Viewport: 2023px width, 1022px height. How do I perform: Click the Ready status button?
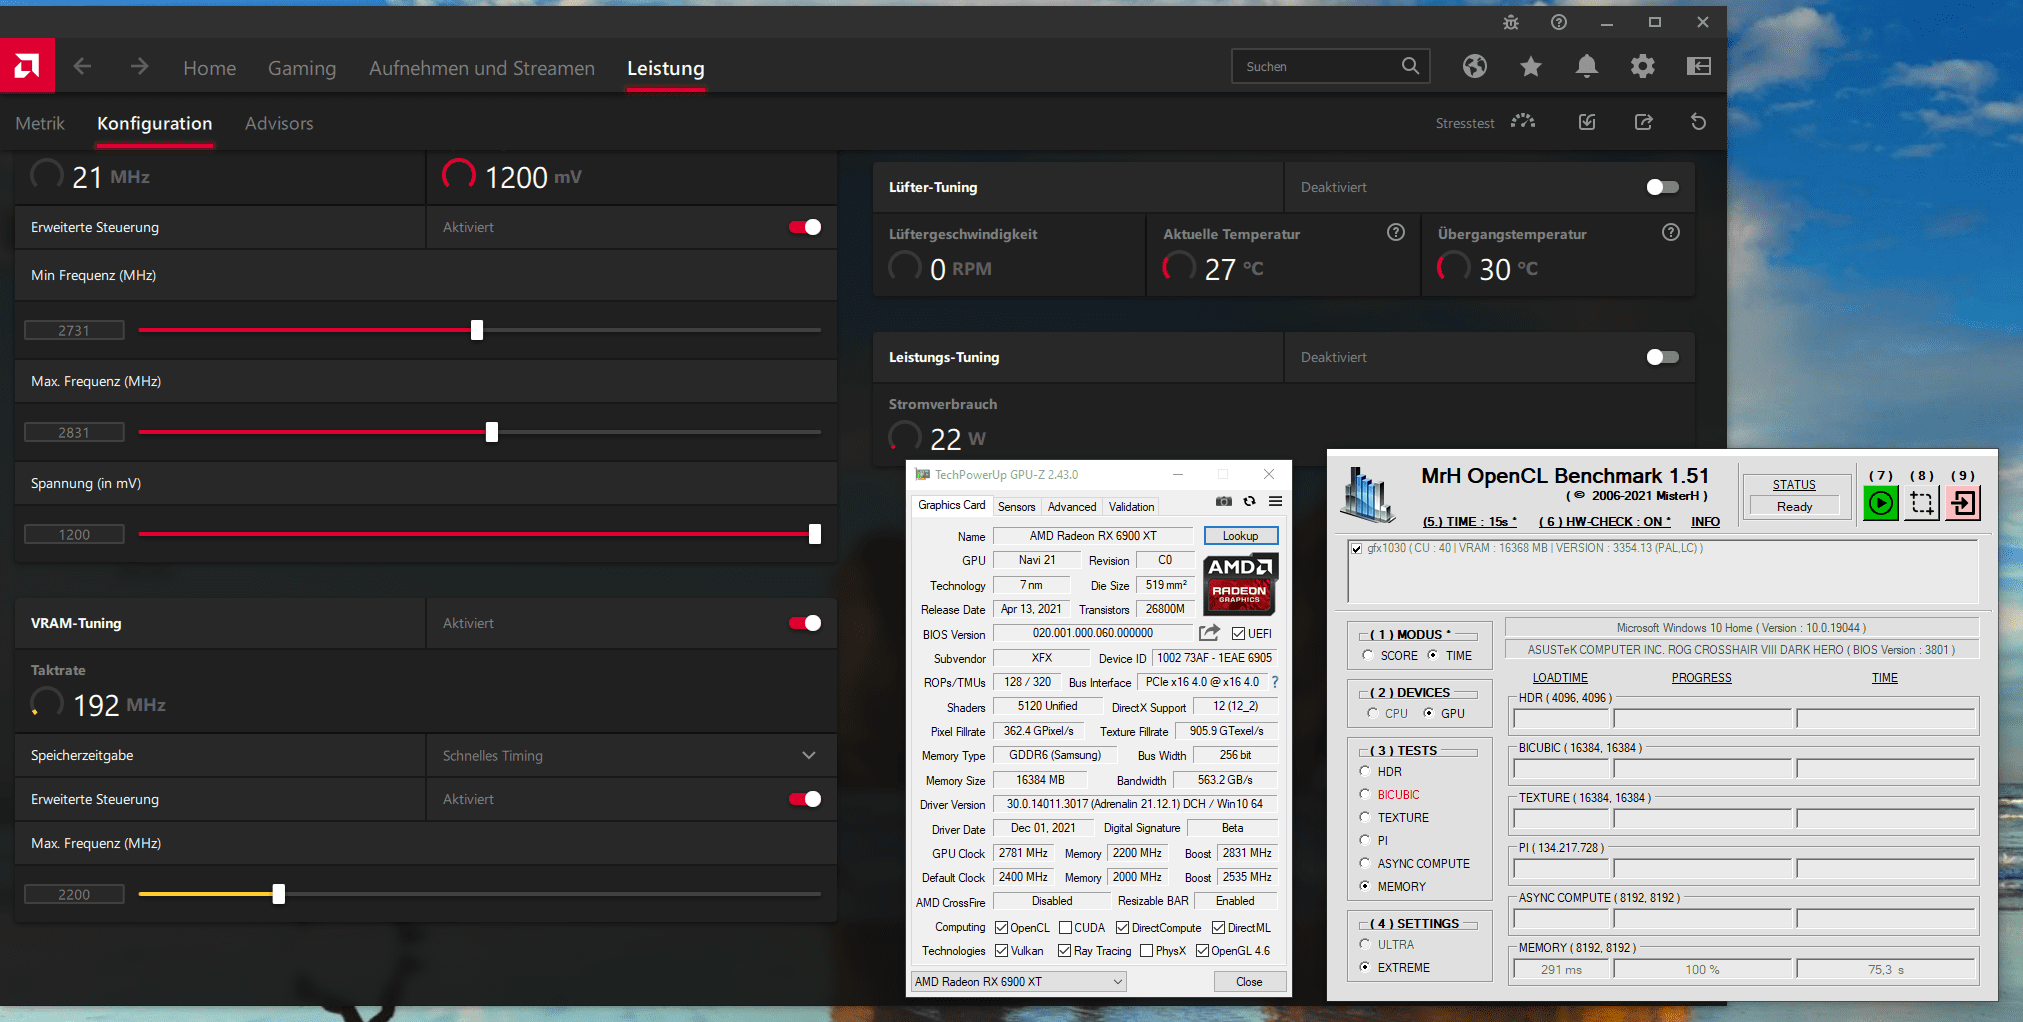click(1794, 507)
